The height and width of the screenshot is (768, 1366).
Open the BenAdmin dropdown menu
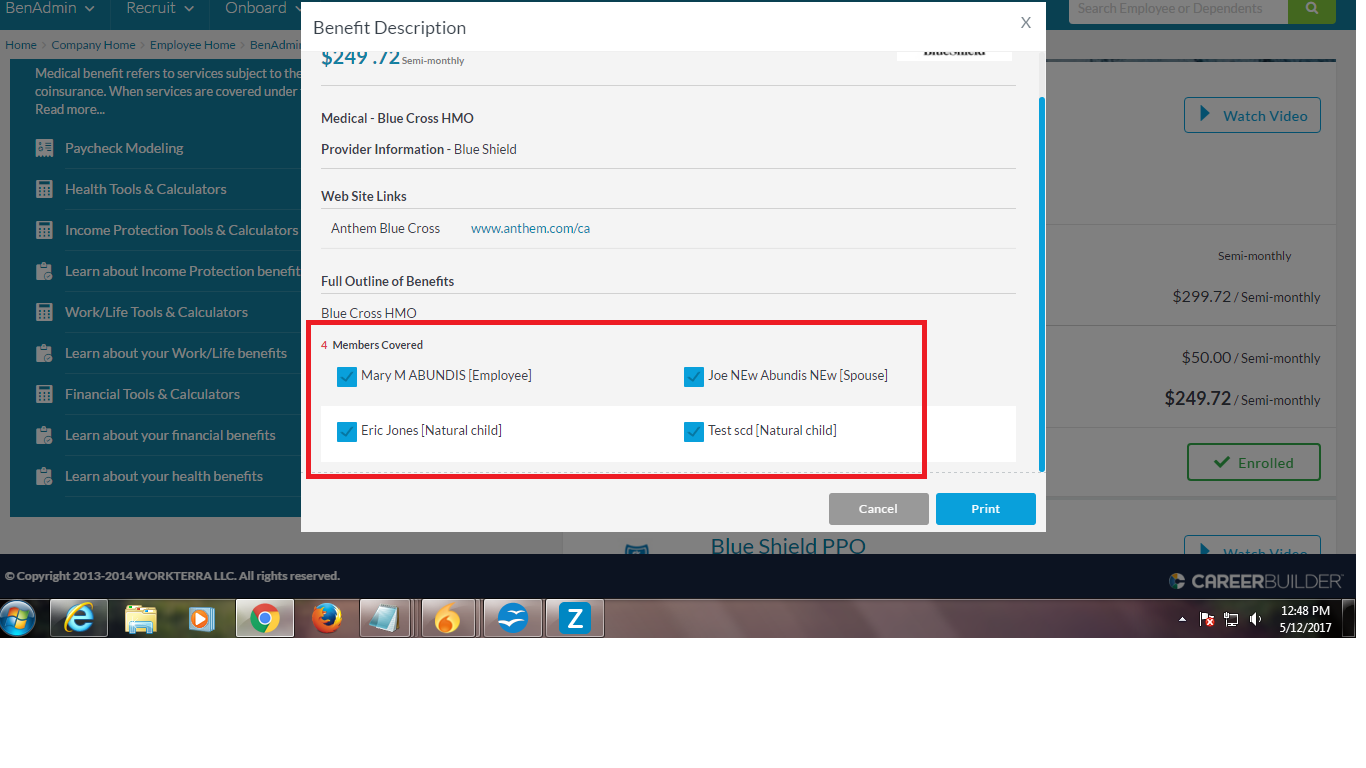coord(51,8)
